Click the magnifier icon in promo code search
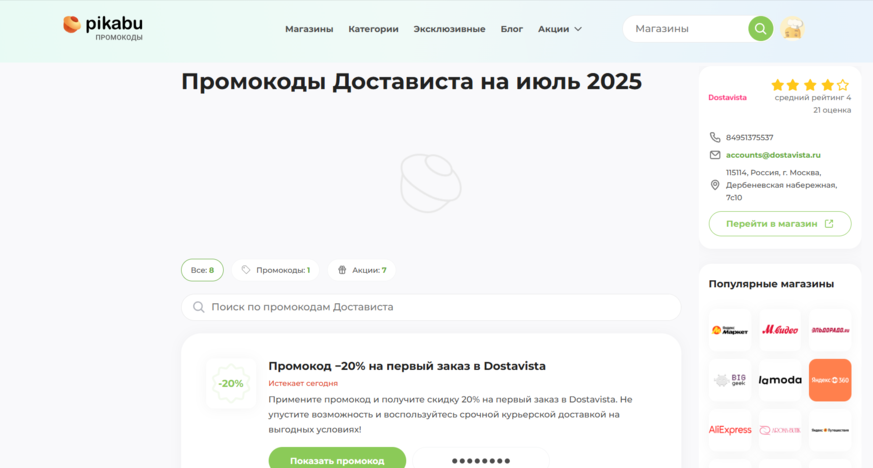Image resolution: width=873 pixels, height=468 pixels. pos(198,307)
